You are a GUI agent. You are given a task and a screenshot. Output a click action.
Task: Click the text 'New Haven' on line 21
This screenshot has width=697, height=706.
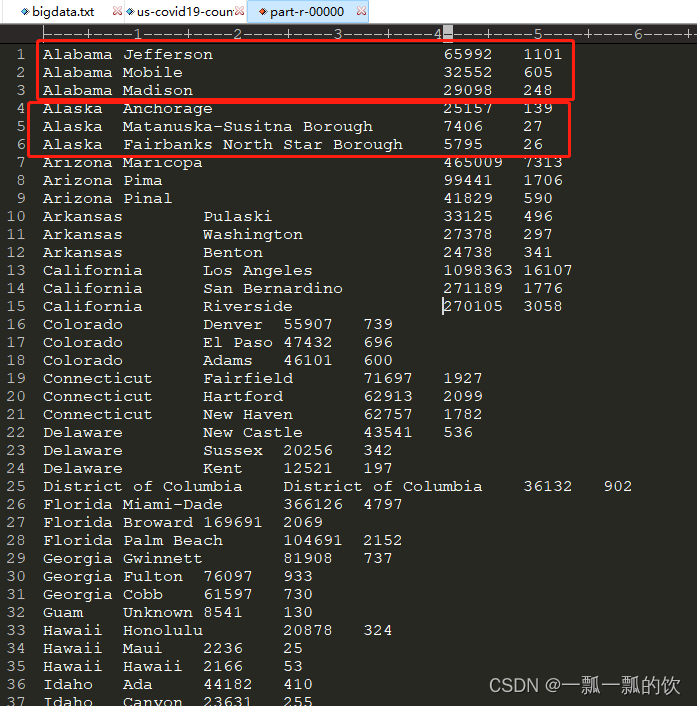coord(248,415)
